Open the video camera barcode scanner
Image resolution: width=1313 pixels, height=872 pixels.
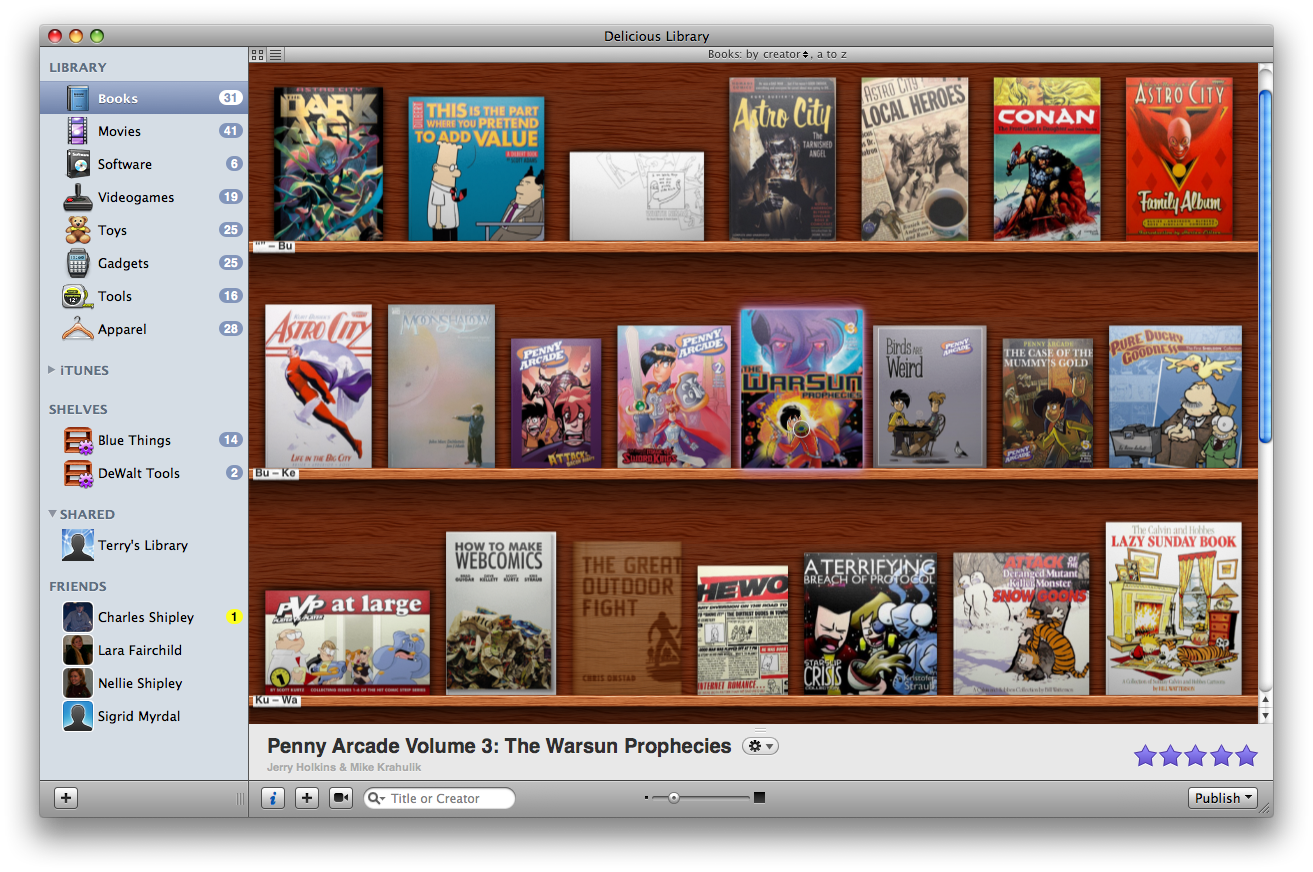click(341, 798)
